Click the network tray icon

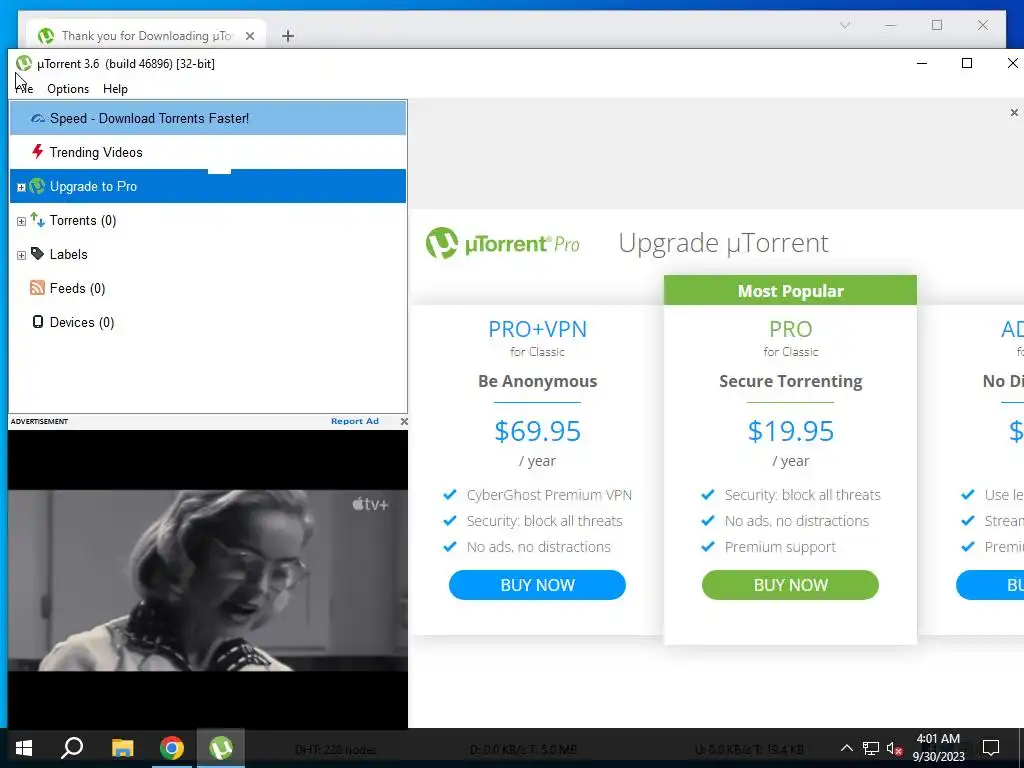click(x=871, y=748)
